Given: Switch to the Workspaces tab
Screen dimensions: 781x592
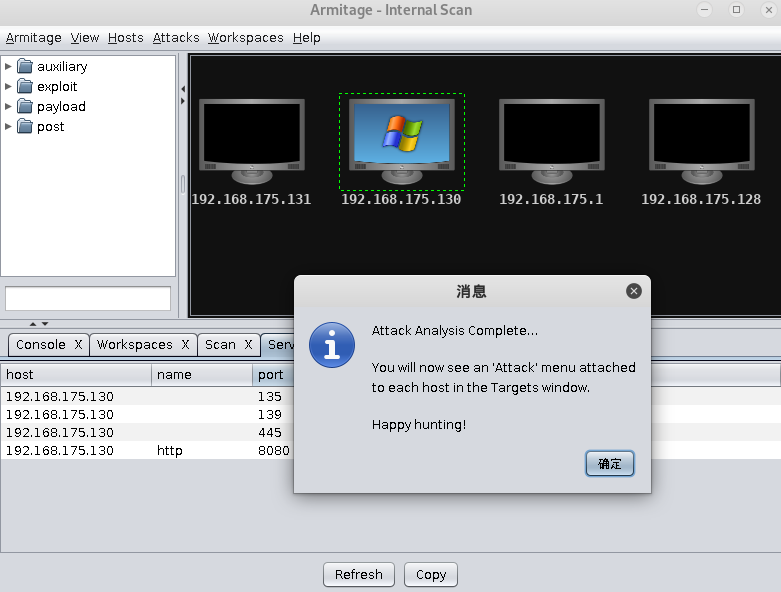Looking at the screenshot, I should tap(134, 345).
